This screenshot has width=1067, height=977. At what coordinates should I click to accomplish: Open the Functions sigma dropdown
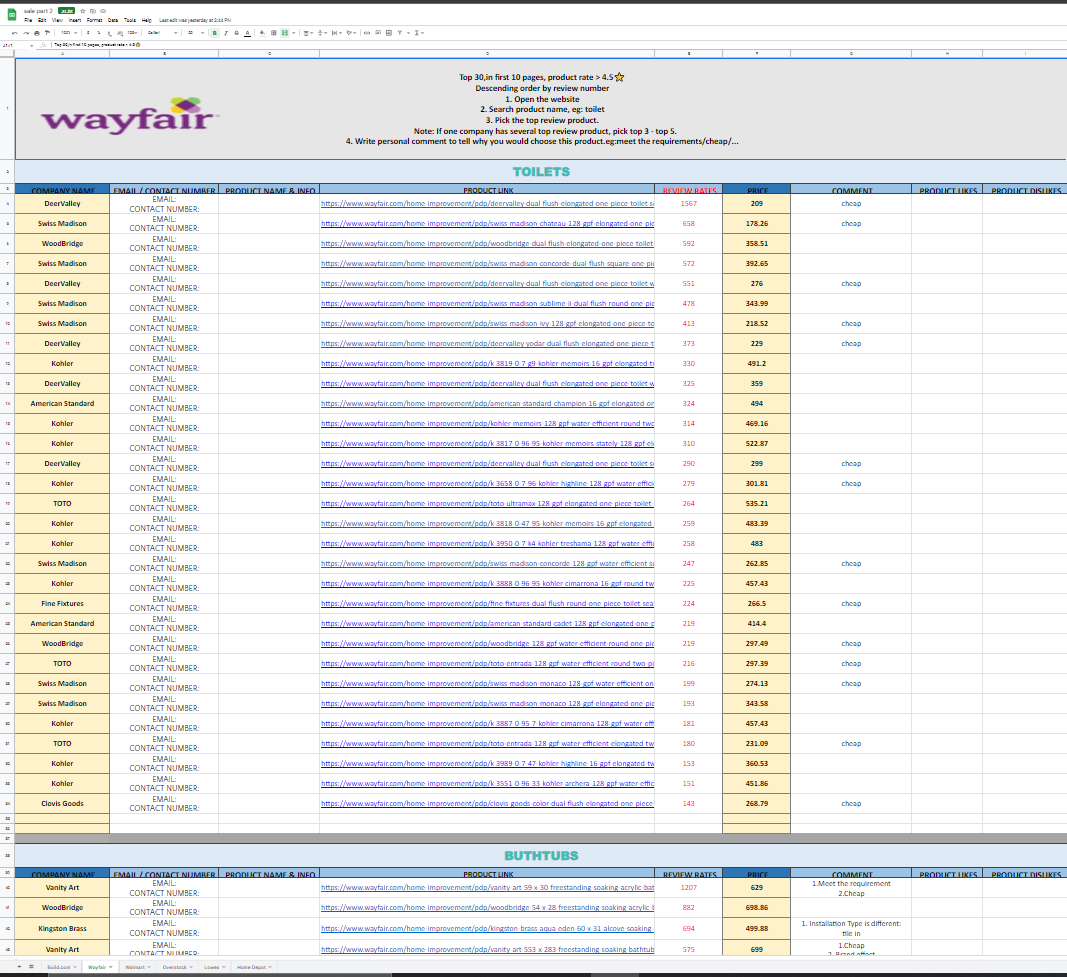(x=418, y=33)
